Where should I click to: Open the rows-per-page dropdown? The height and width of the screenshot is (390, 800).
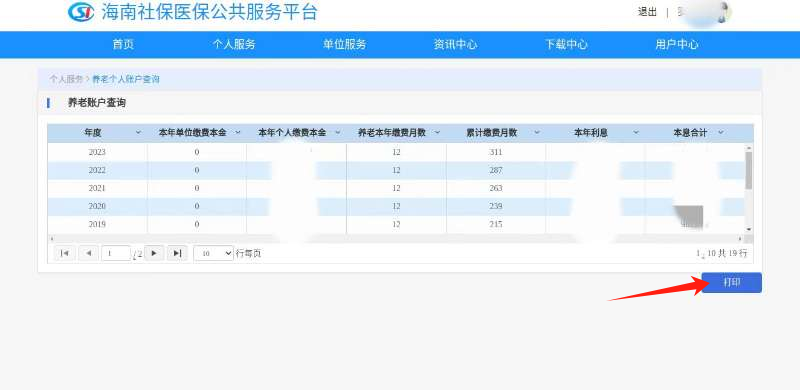(x=213, y=253)
